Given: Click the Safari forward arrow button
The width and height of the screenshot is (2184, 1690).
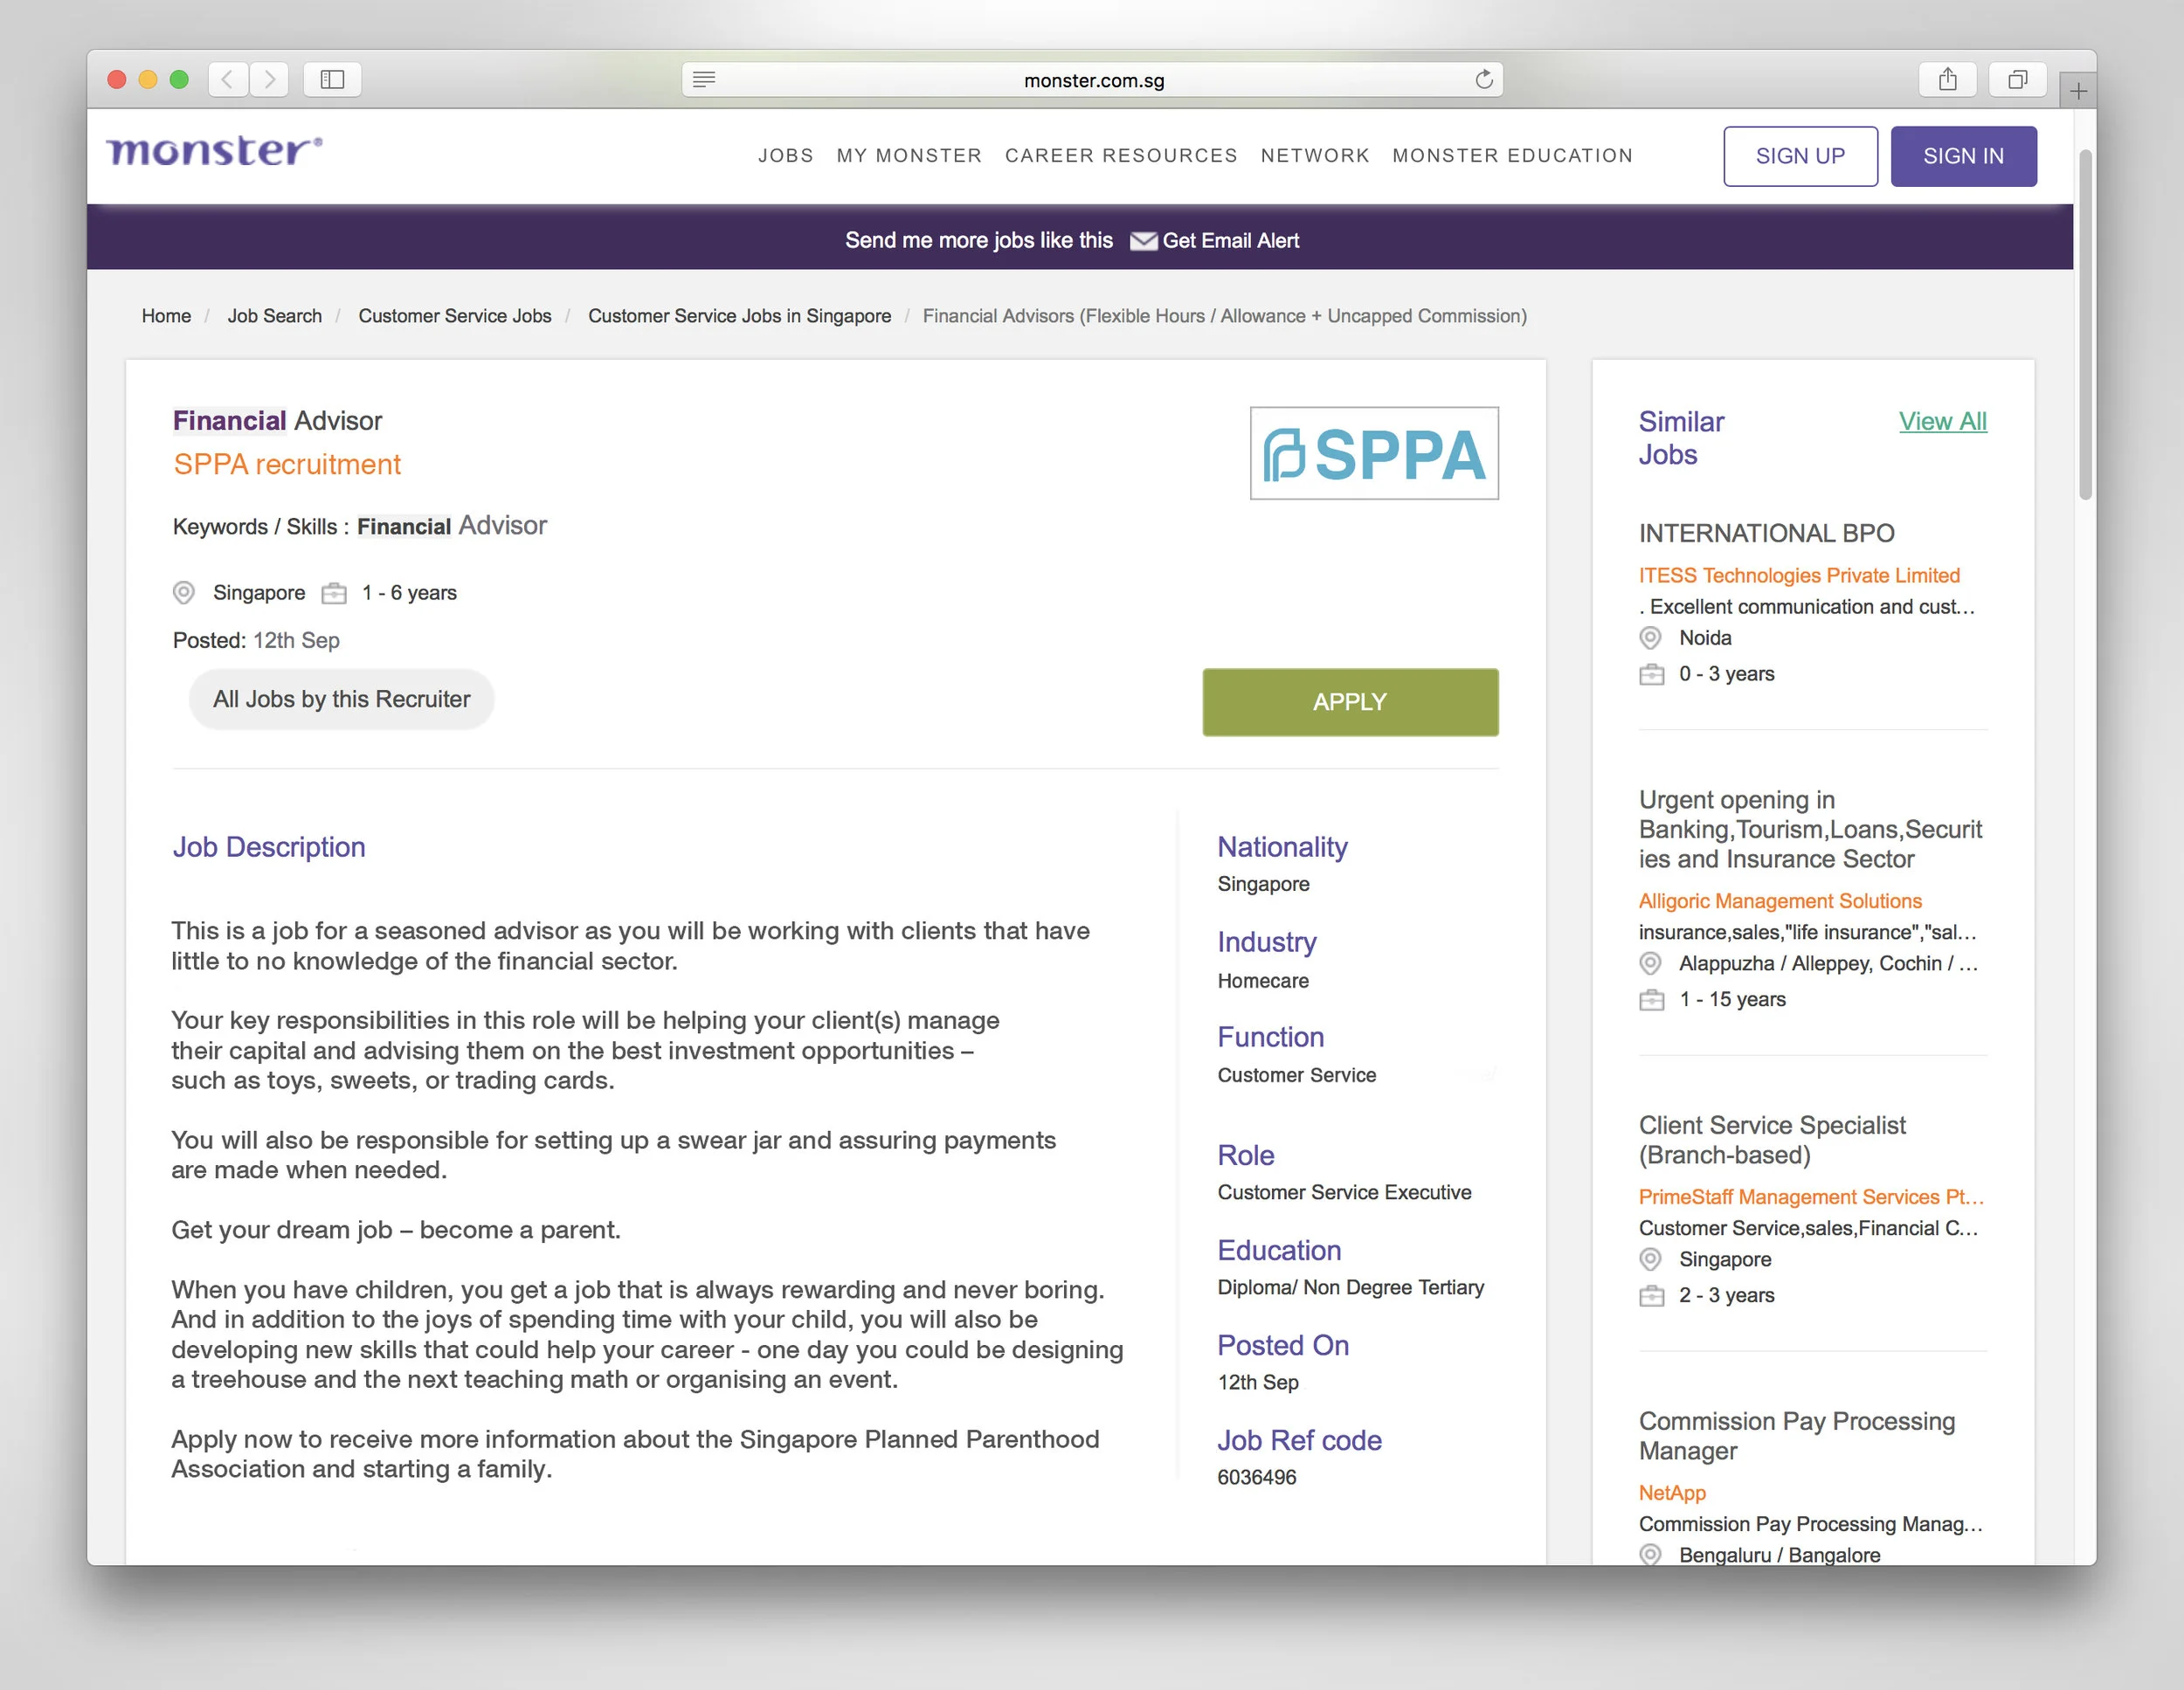Looking at the screenshot, I should coord(269,79).
